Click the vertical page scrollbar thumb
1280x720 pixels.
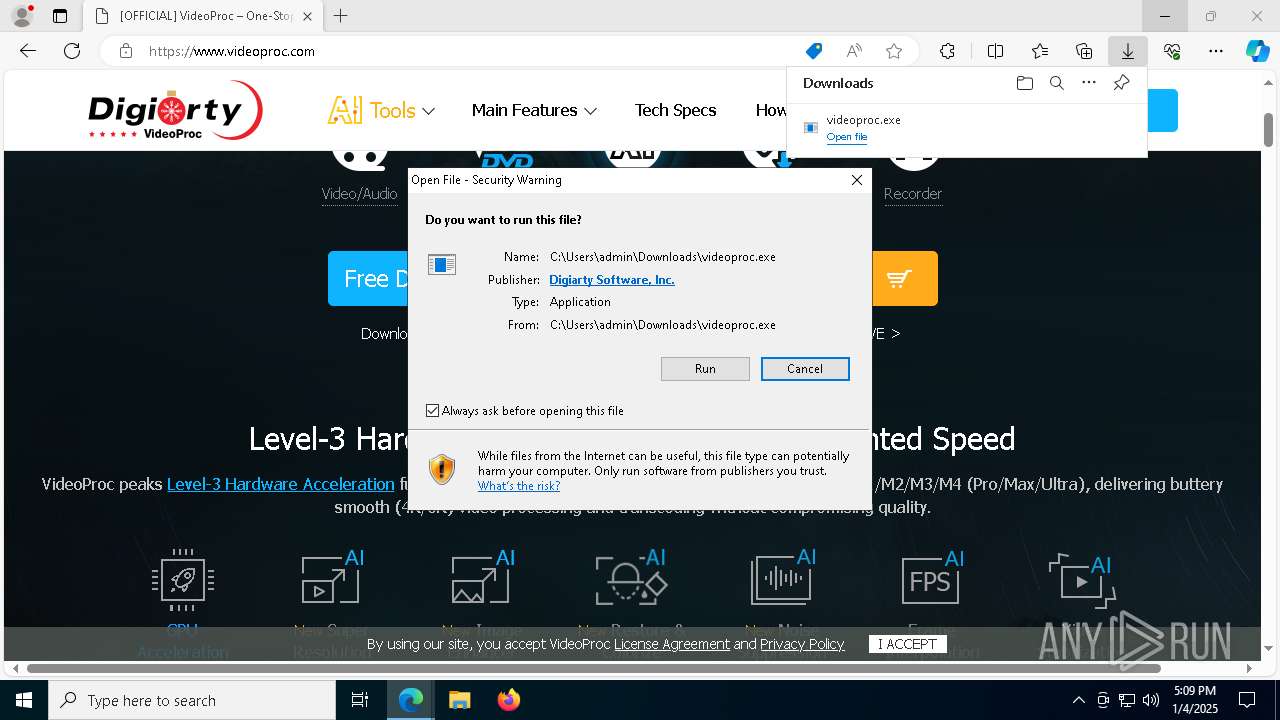(1269, 130)
